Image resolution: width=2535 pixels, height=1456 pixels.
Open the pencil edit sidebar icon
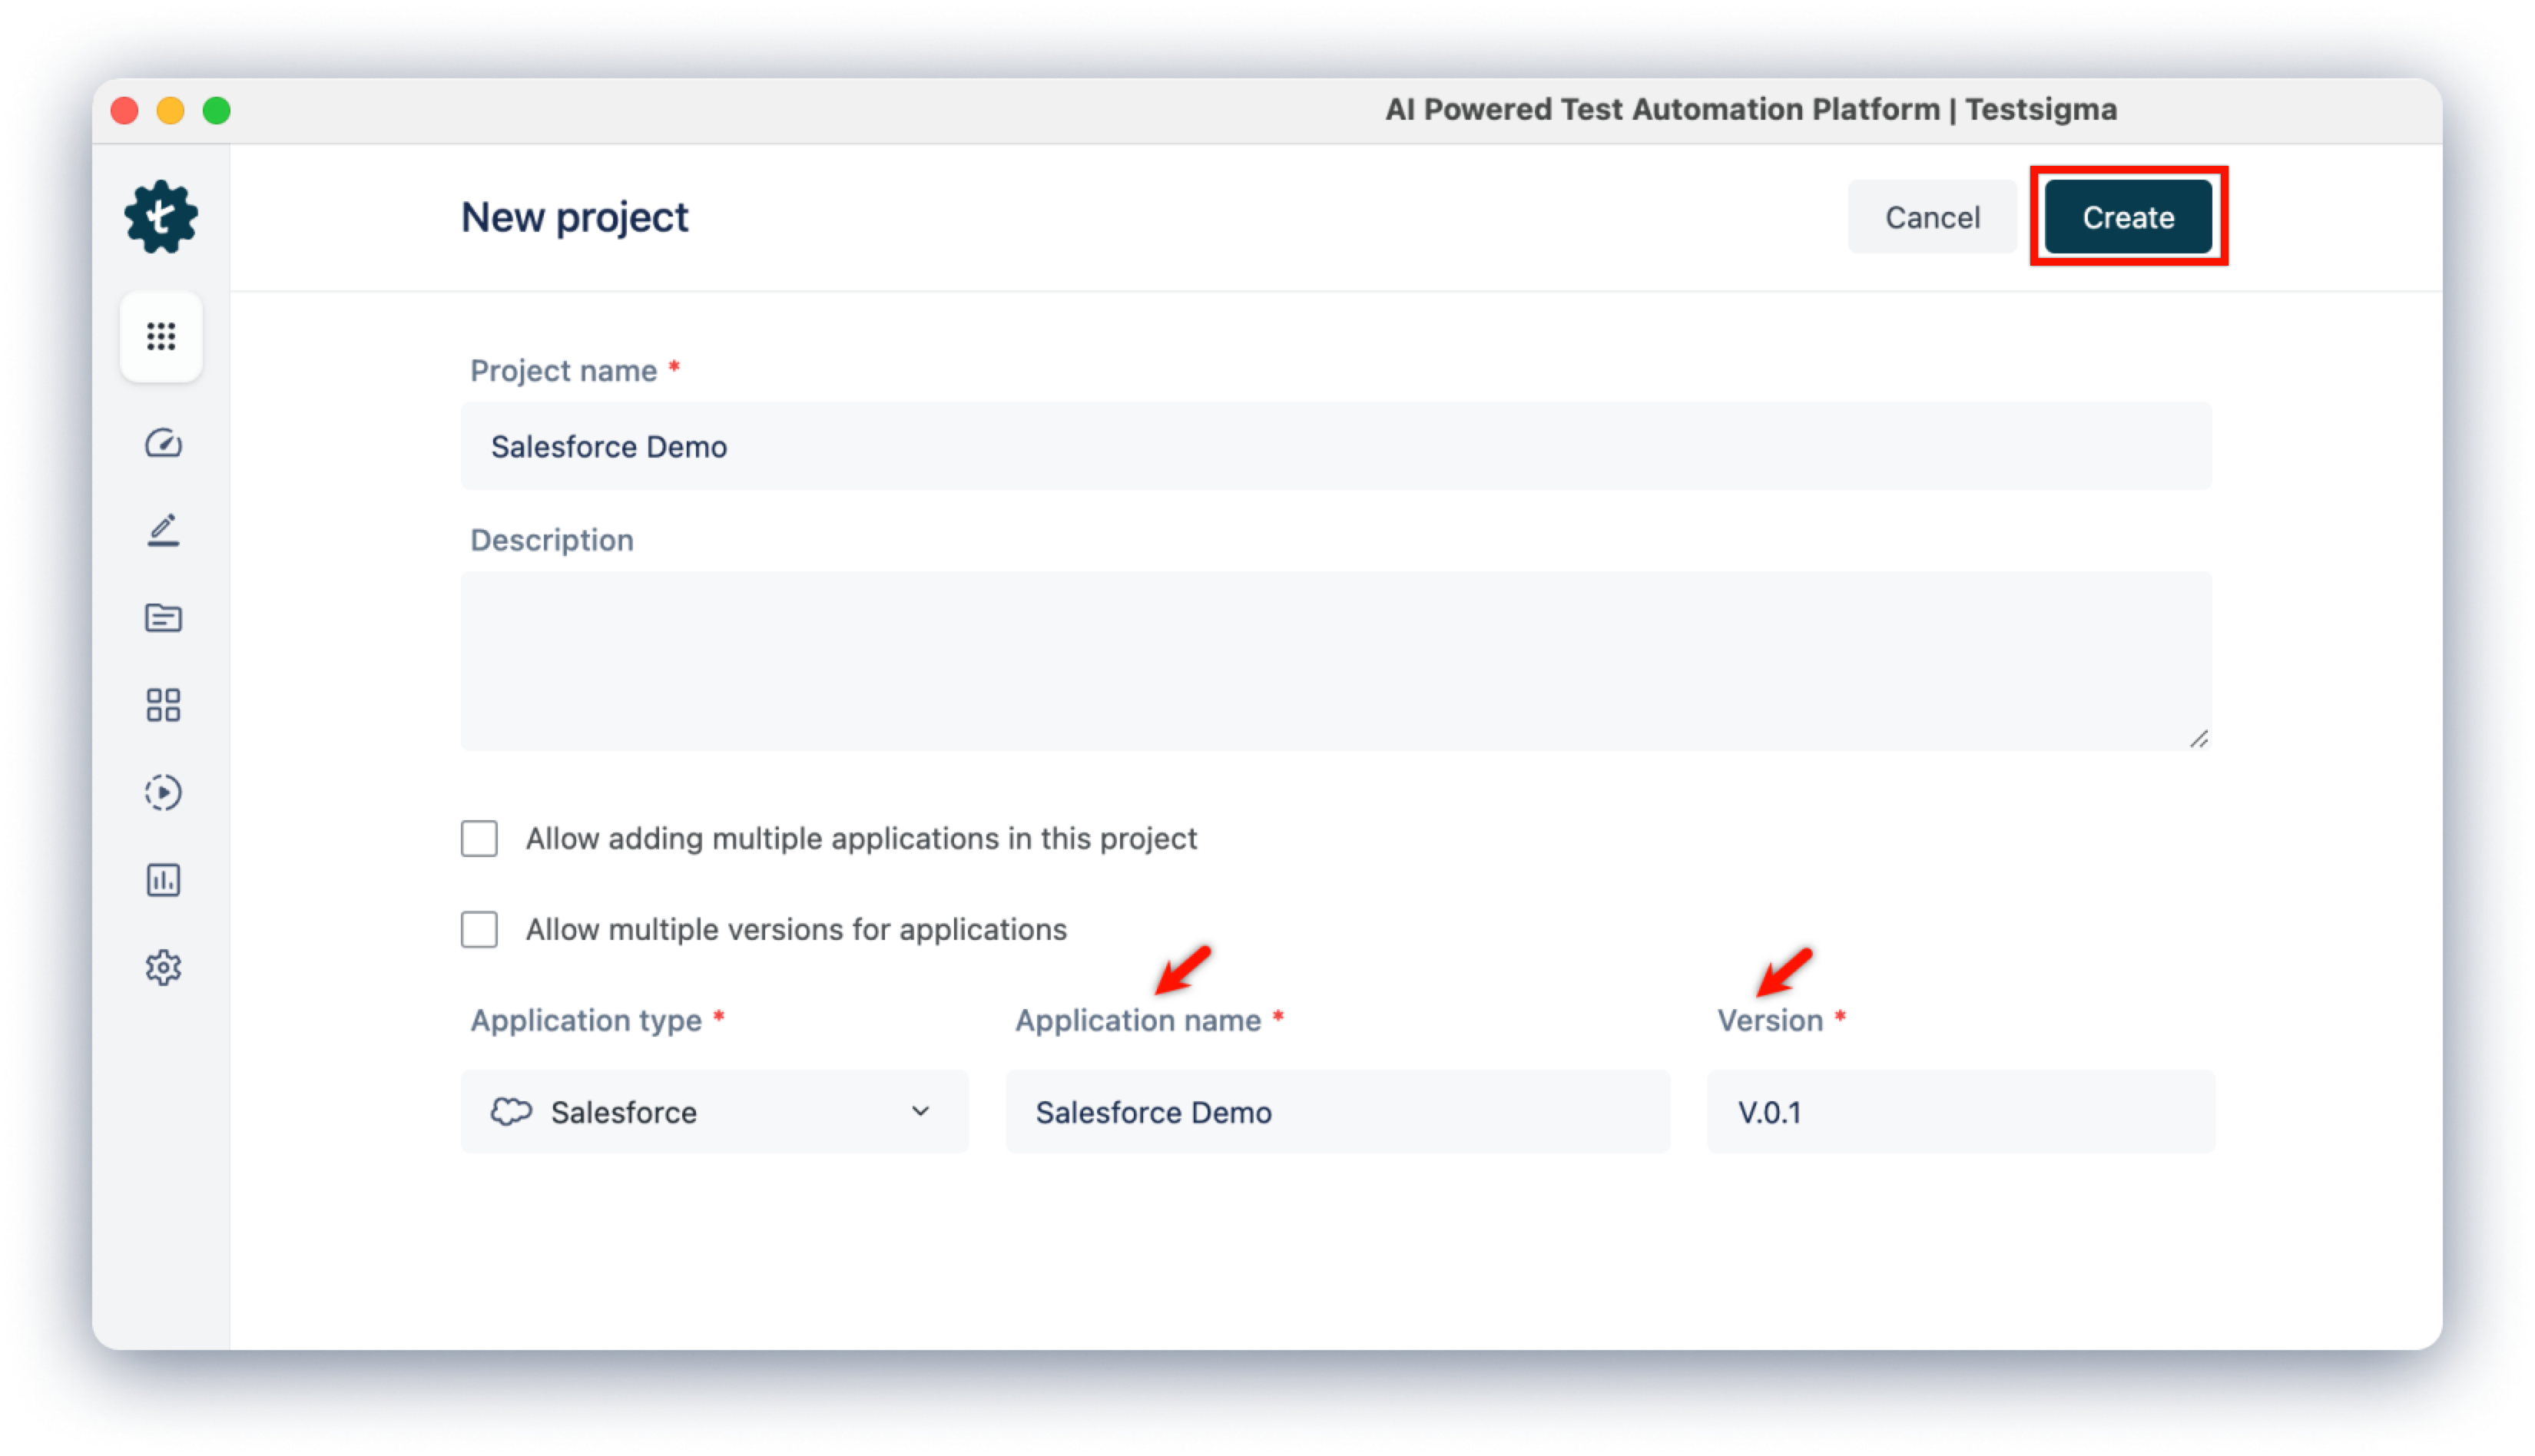[x=163, y=530]
